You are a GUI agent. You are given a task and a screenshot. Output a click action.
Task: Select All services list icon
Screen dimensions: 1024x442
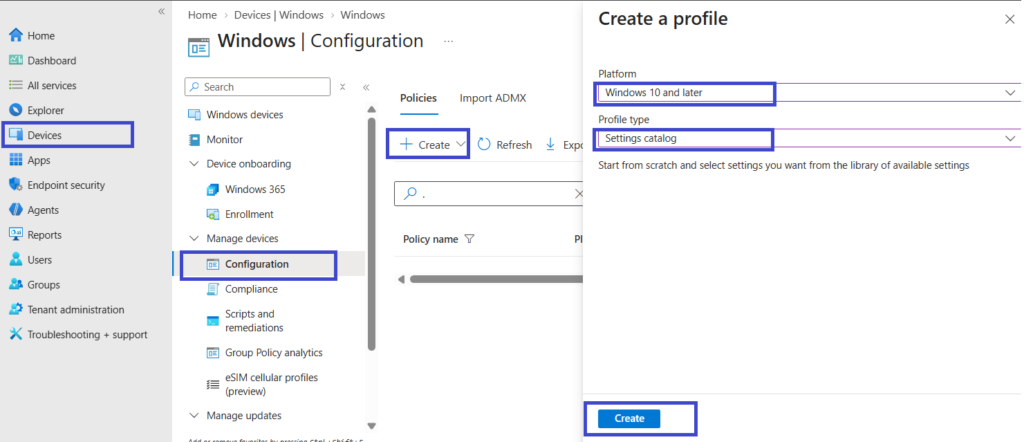coord(16,85)
